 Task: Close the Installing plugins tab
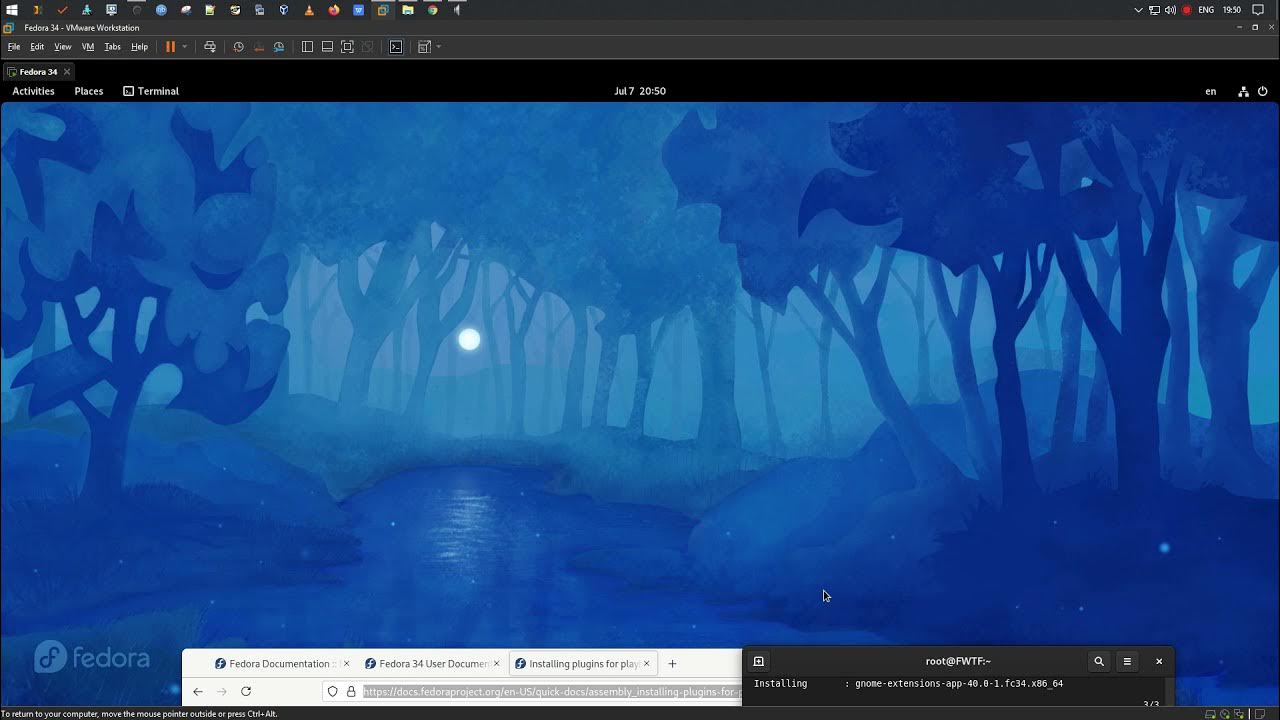click(x=647, y=664)
